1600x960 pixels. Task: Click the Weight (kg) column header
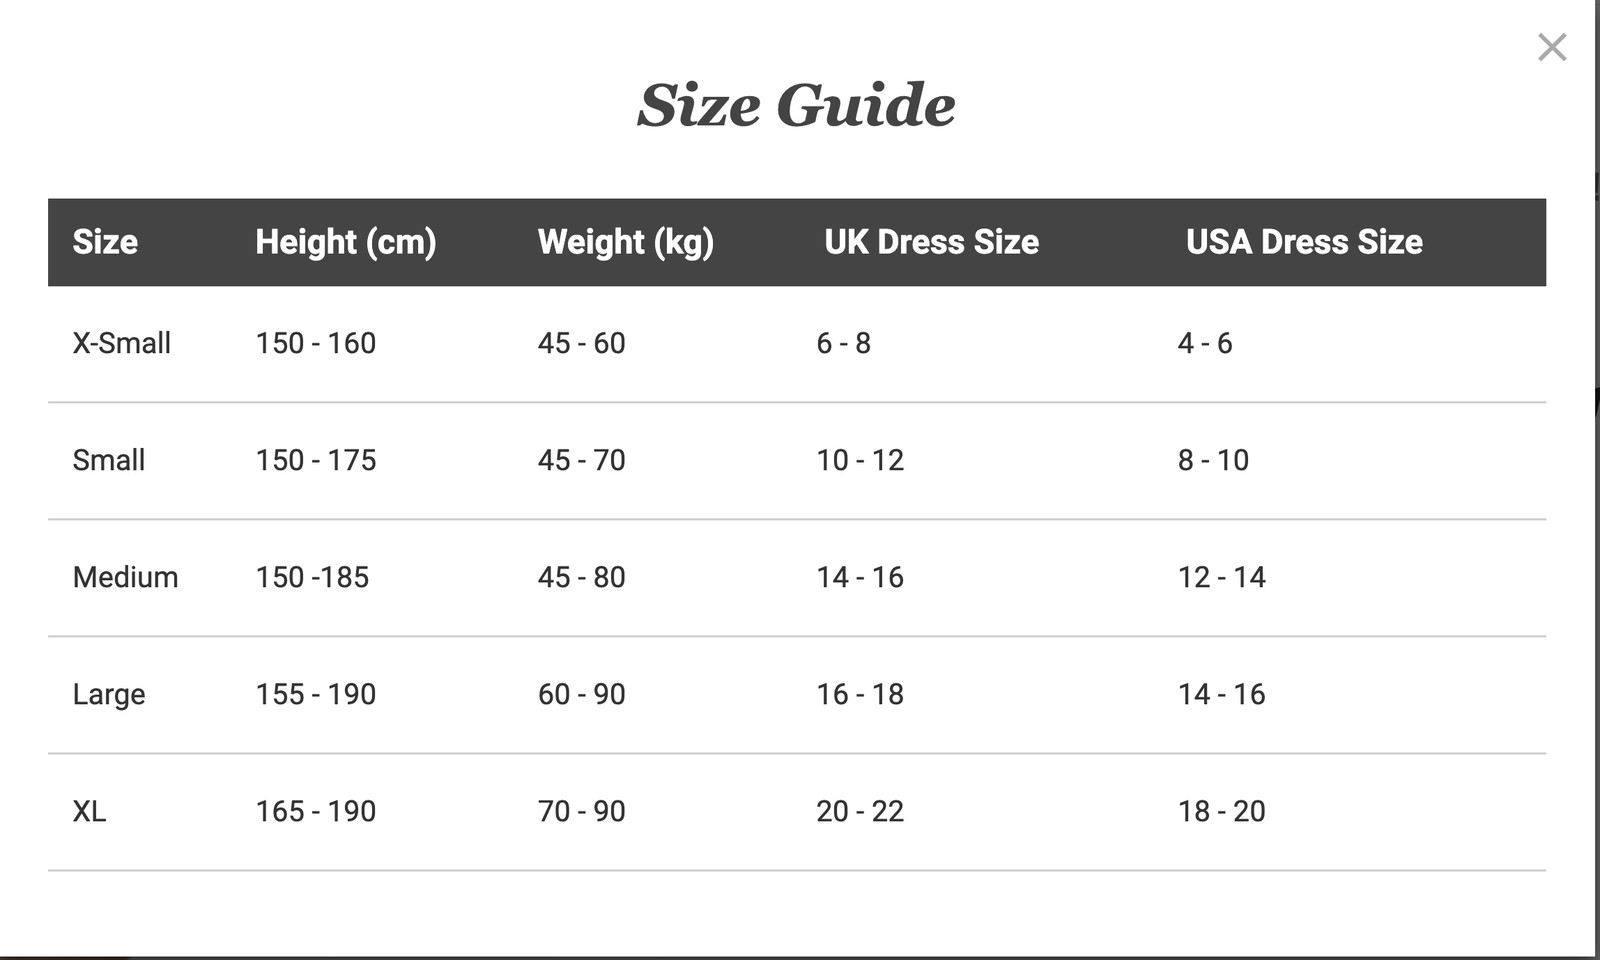click(x=625, y=242)
